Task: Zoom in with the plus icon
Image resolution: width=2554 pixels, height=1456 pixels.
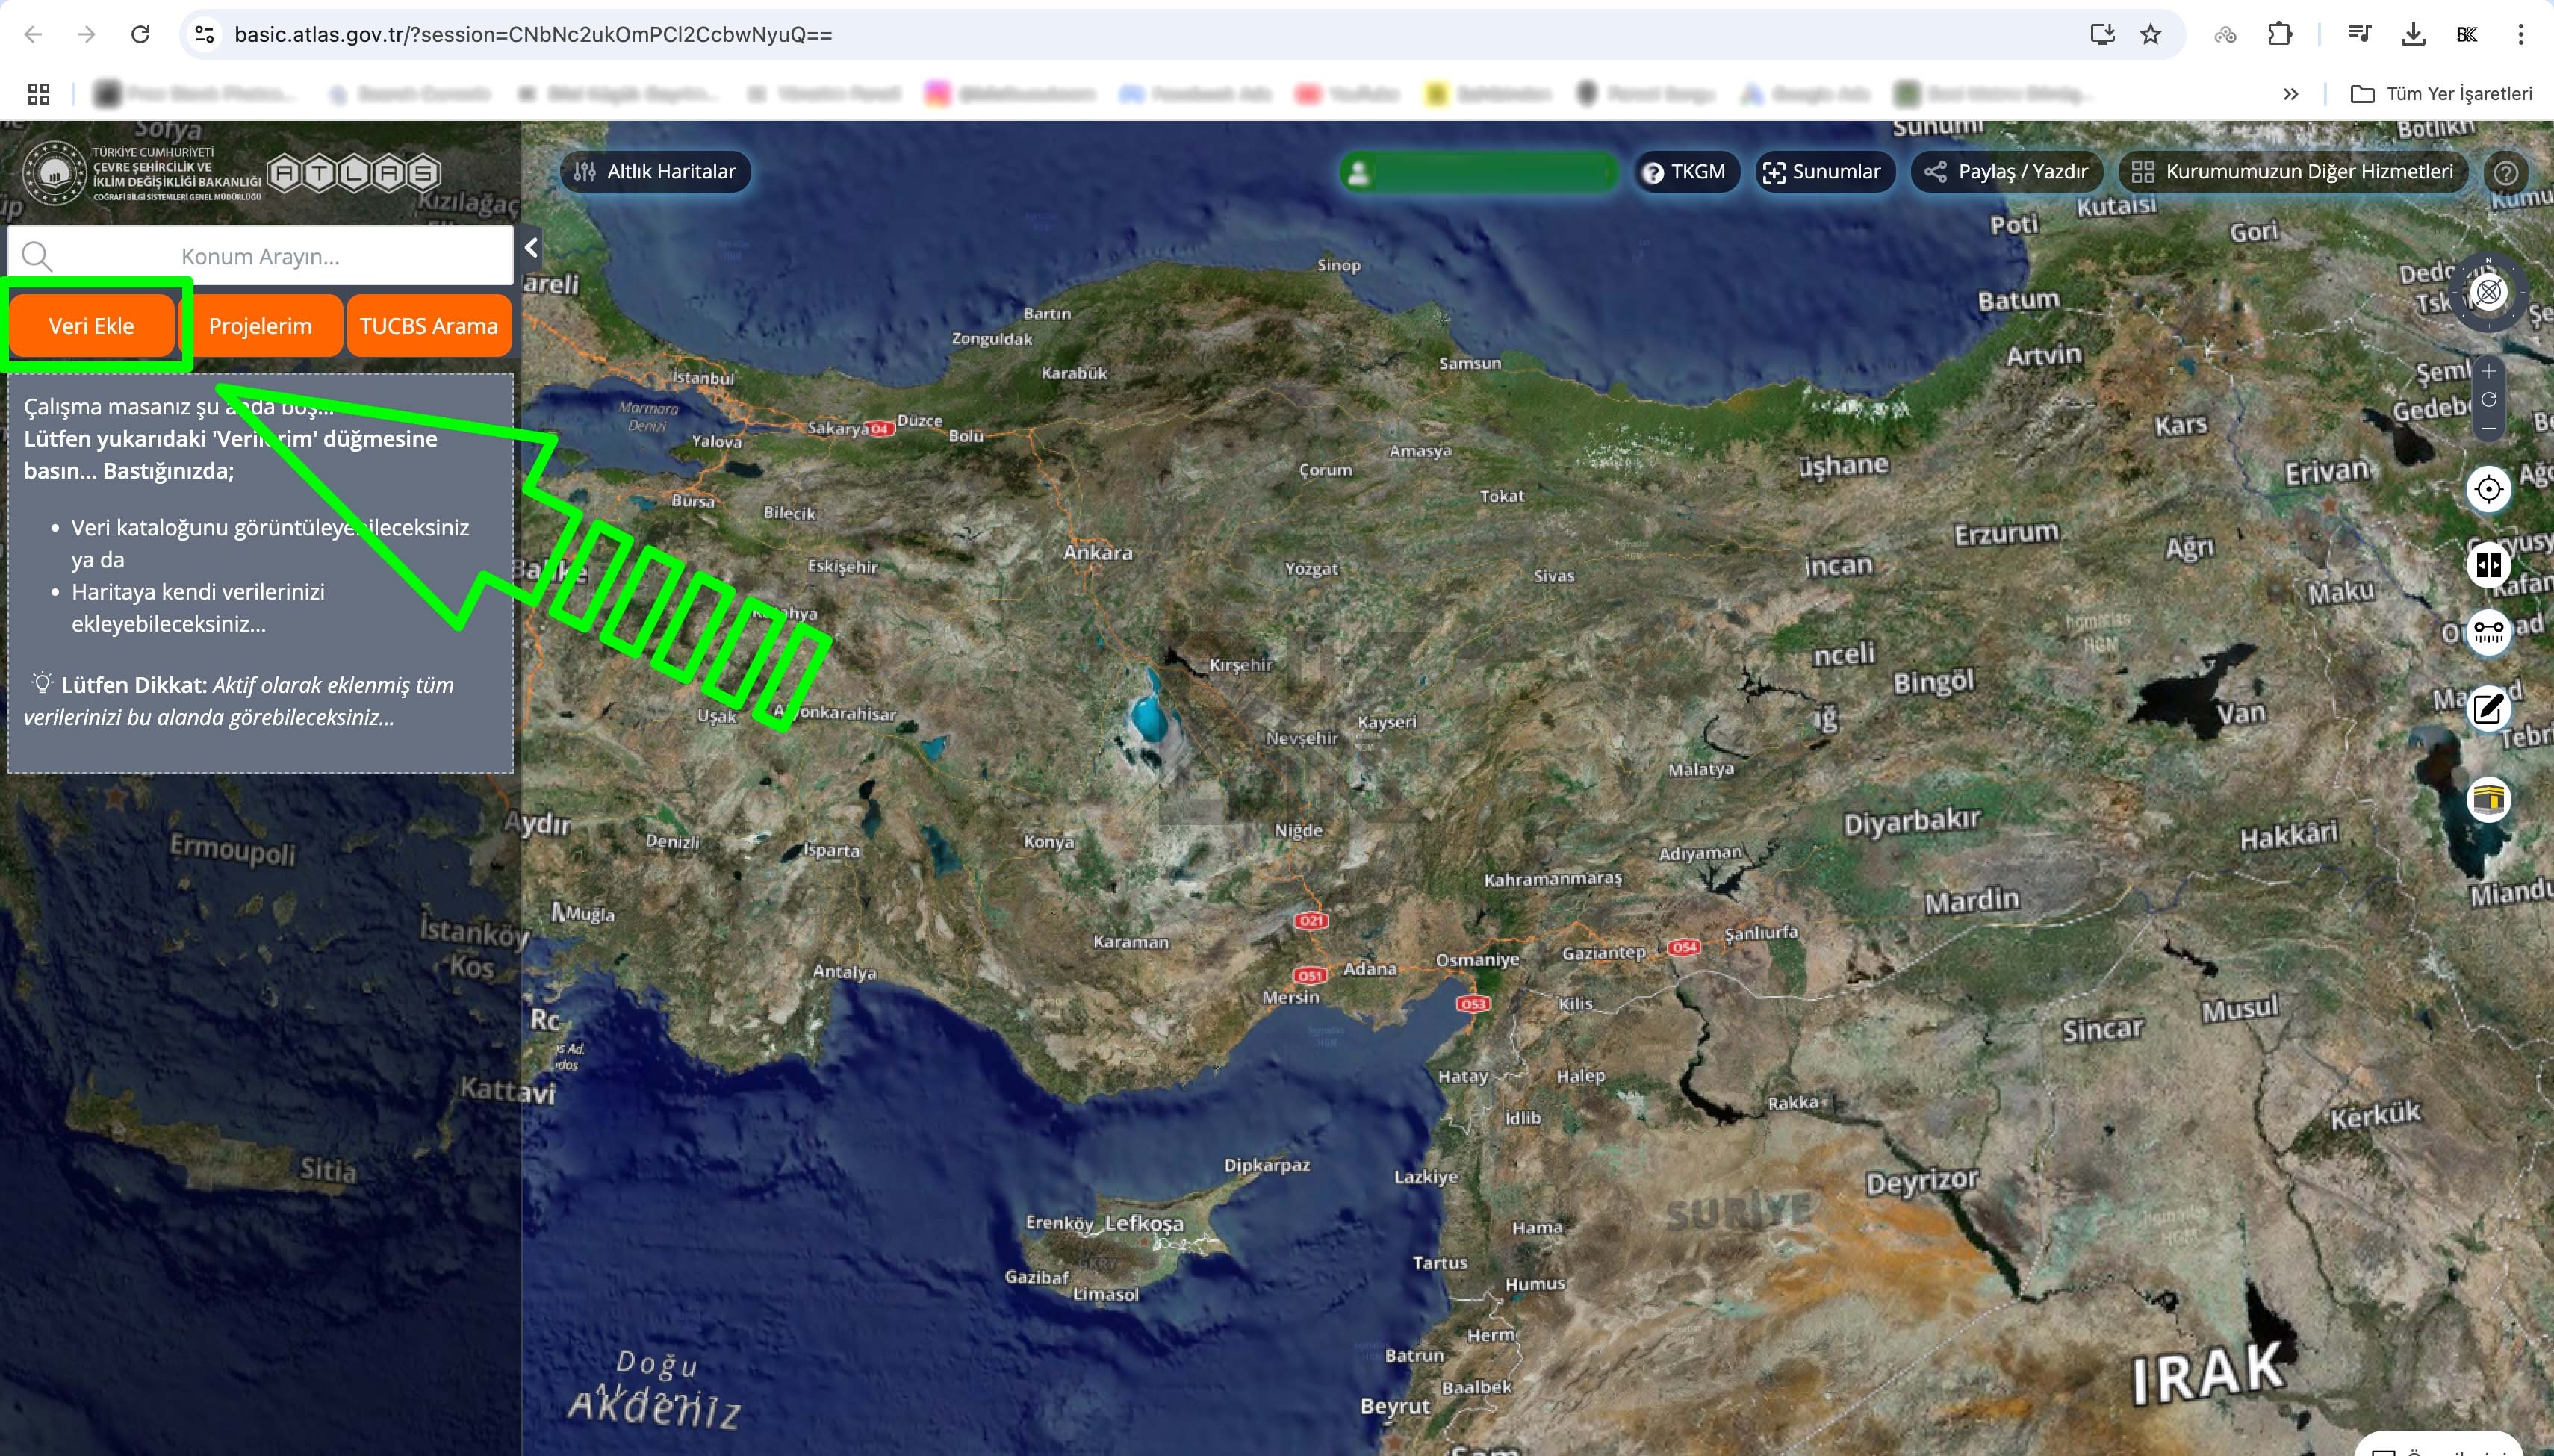Action: [x=2489, y=371]
